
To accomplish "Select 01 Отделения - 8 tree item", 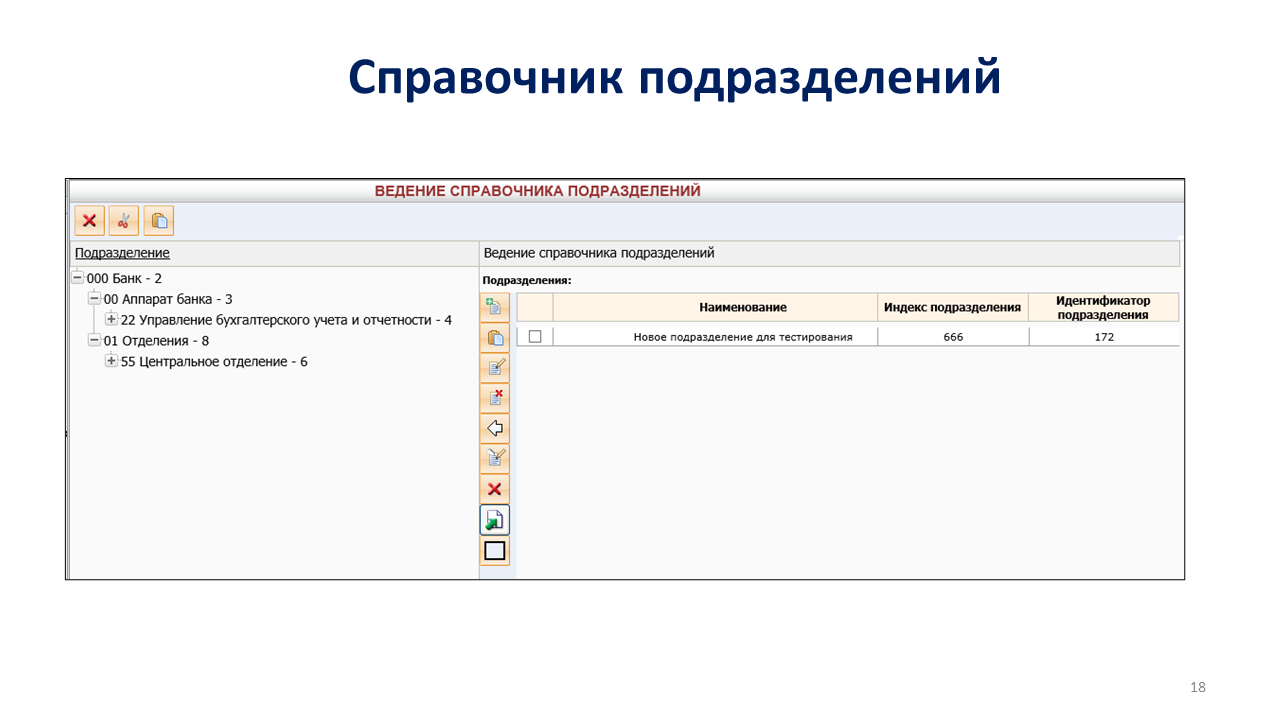I will (156, 341).
